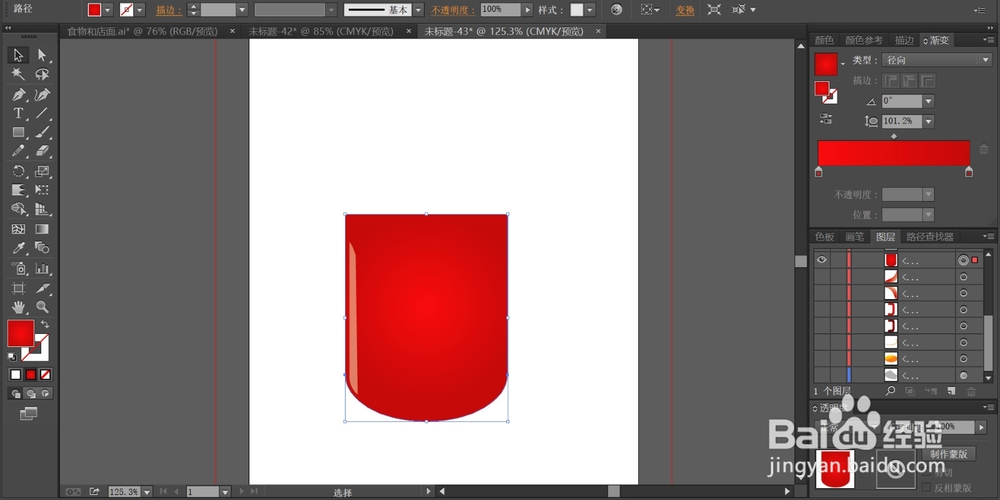Select the Magic Wand tool
This screenshot has width=1000, height=500.
pos(18,75)
